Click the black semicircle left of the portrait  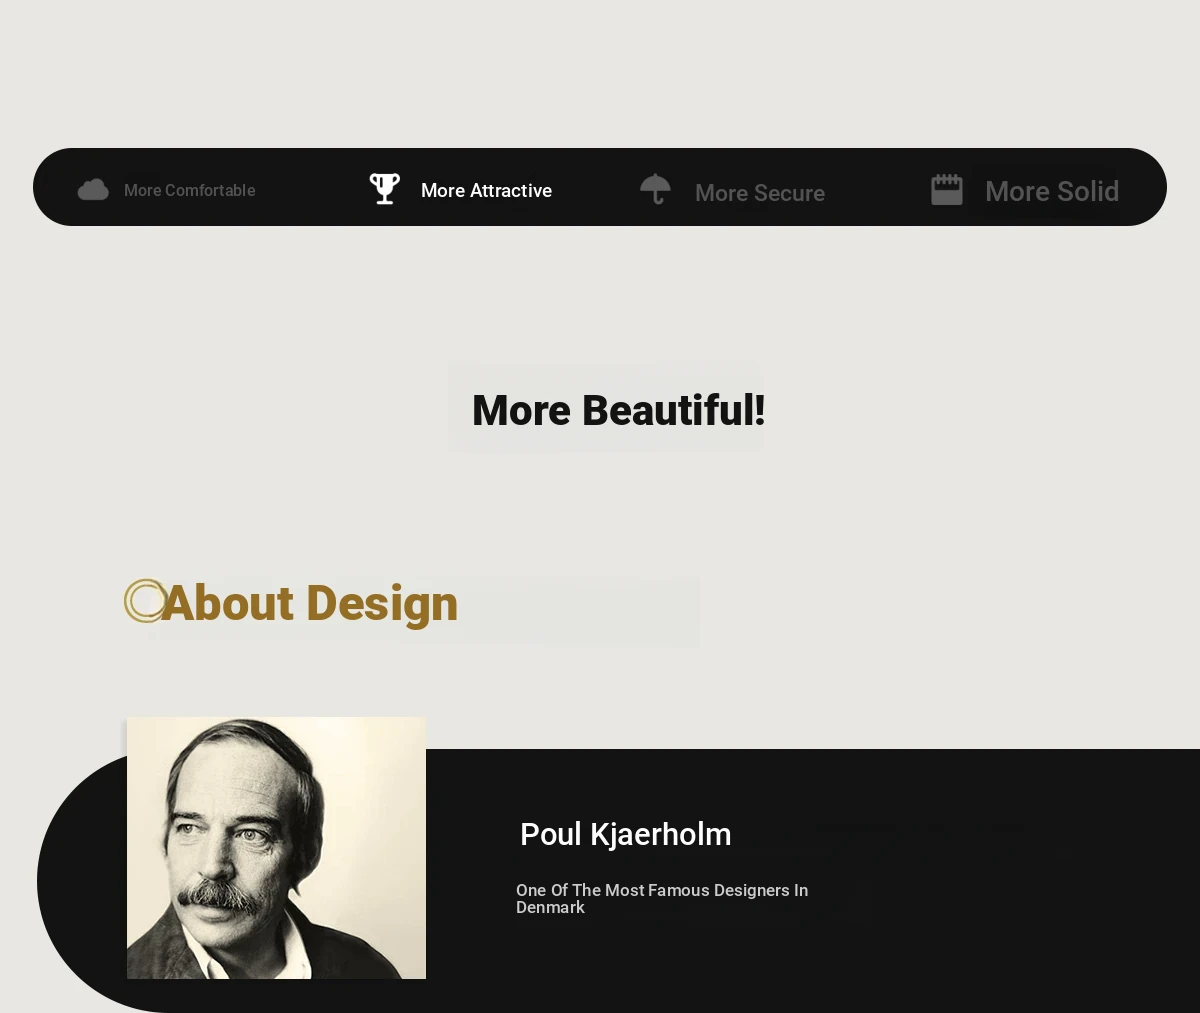[80, 880]
